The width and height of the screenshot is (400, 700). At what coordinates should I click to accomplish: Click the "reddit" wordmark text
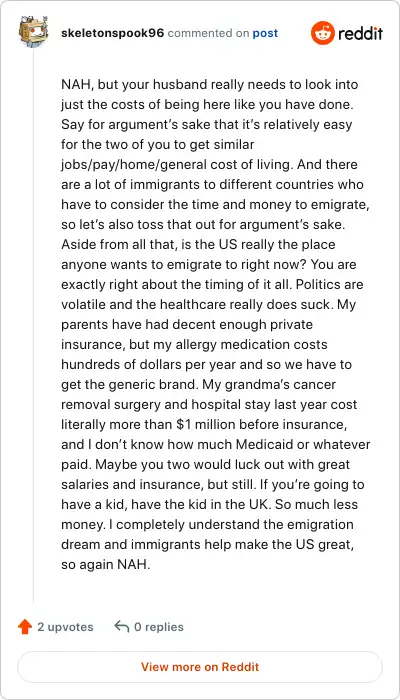coord(361,33)
